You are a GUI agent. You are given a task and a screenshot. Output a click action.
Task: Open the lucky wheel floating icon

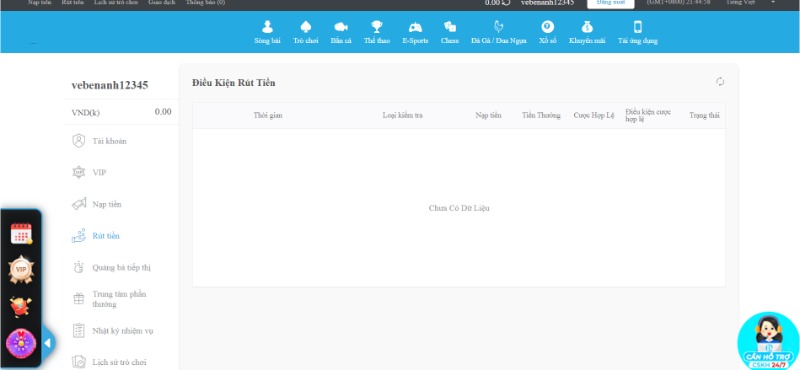tap(21, 343)
